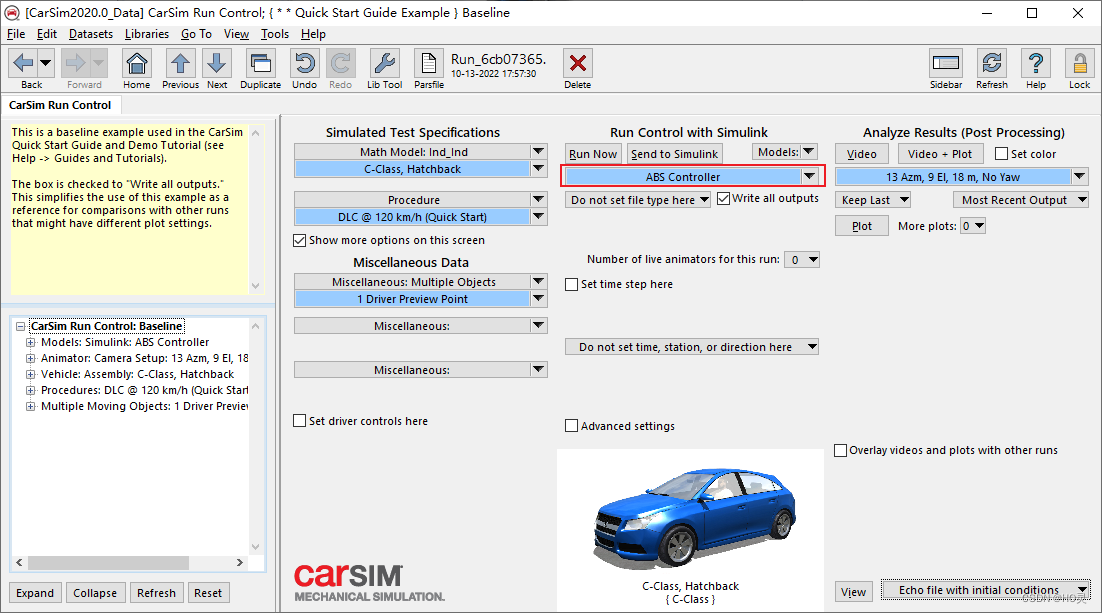Click the Reset button below the tree
Image resolution: width=1102 pixels, height=613 pixels.
(x=208, y=593)
